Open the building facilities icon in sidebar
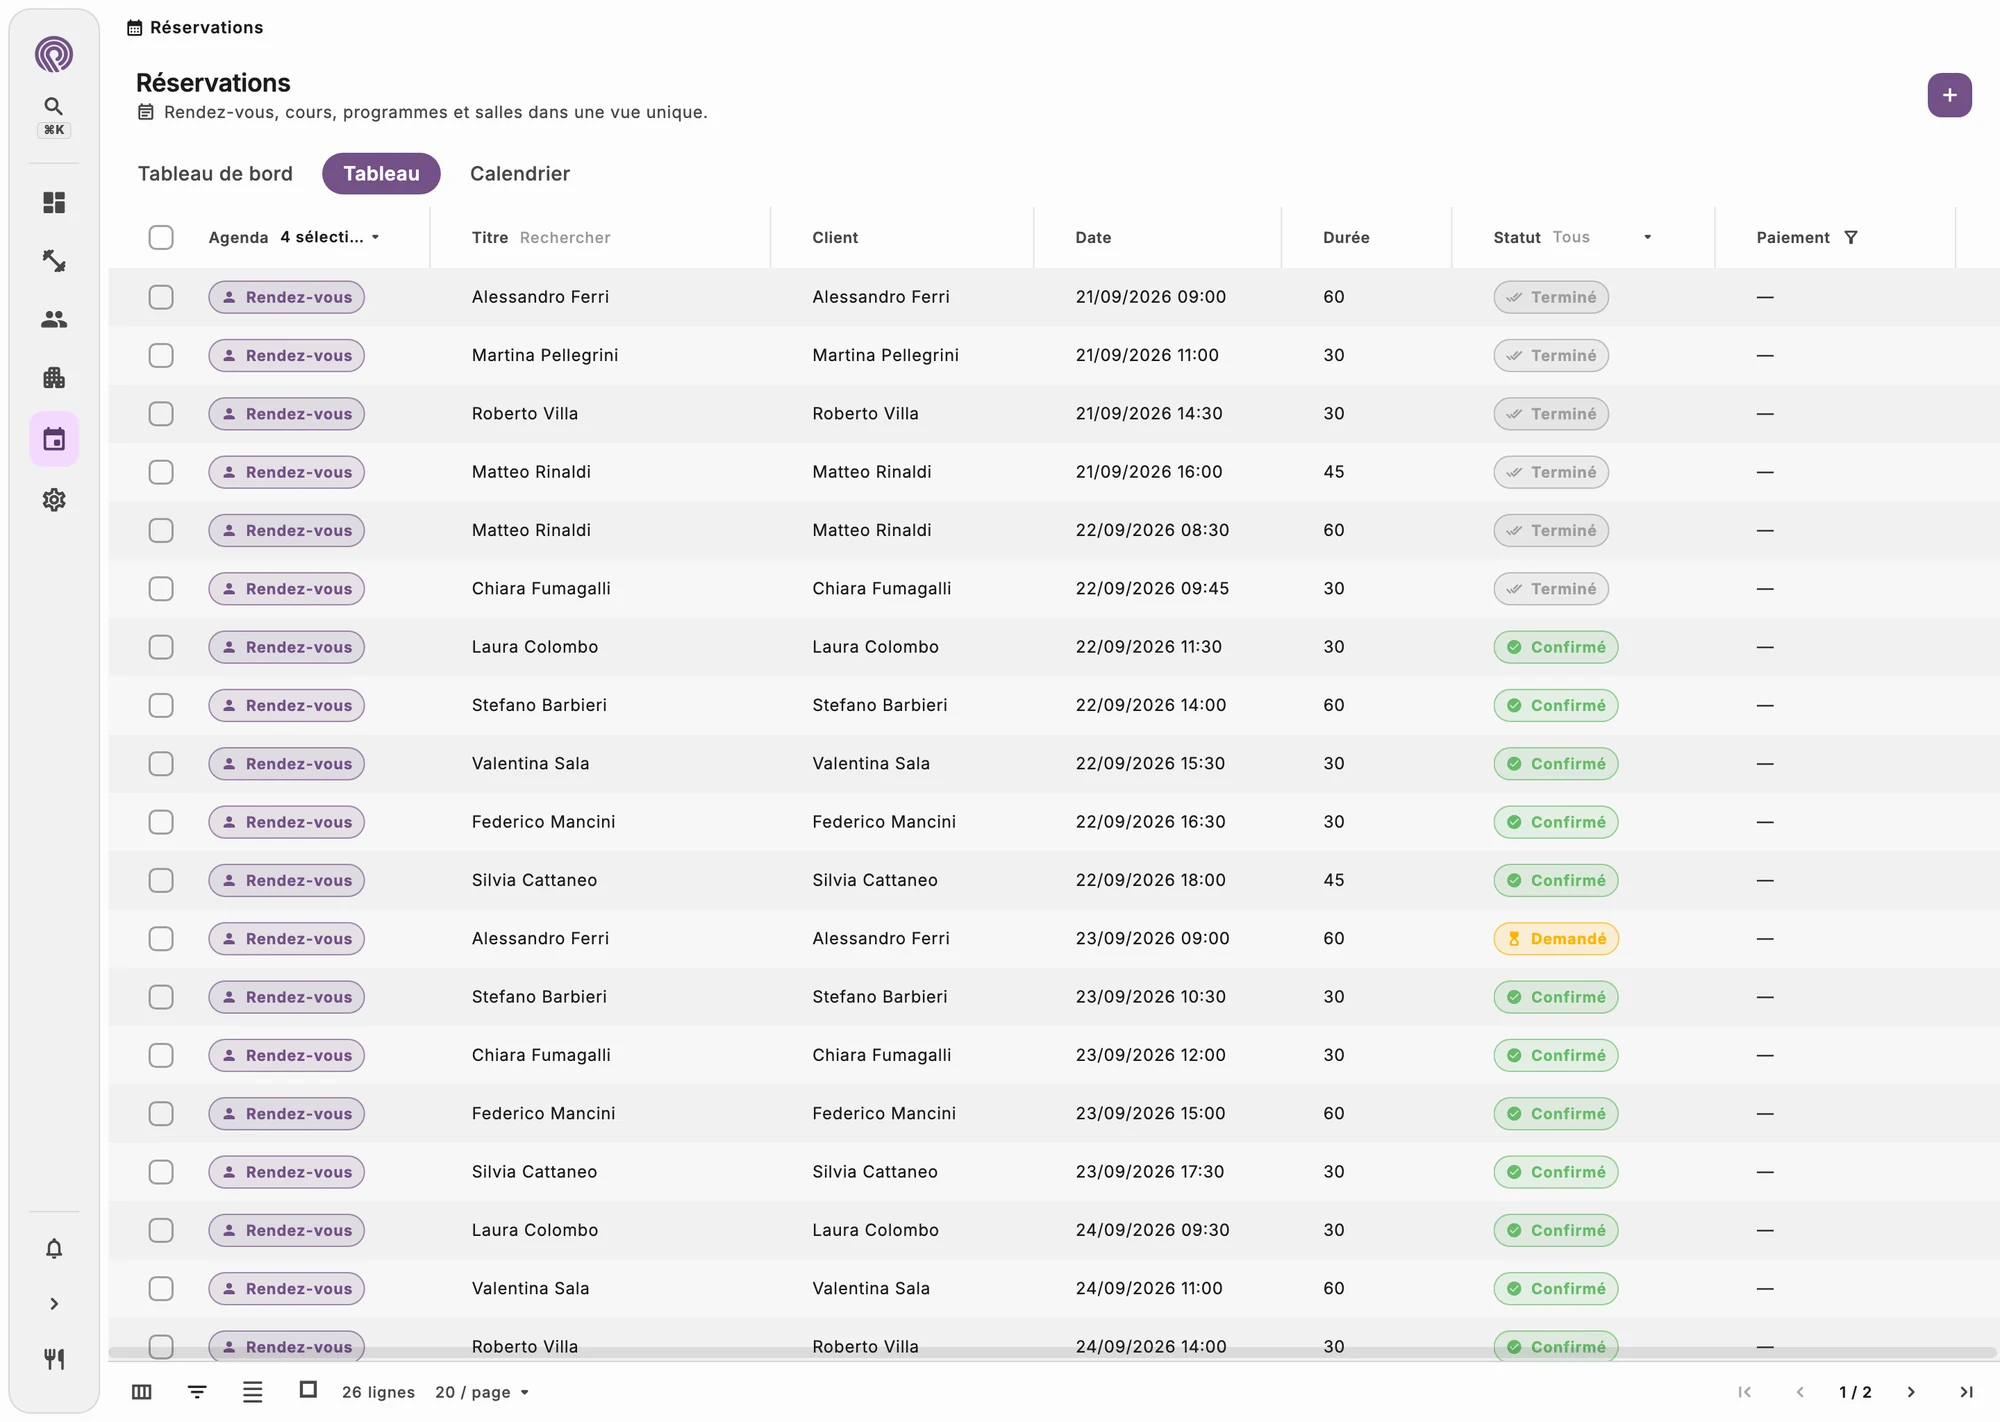 (x=54, y=378)
